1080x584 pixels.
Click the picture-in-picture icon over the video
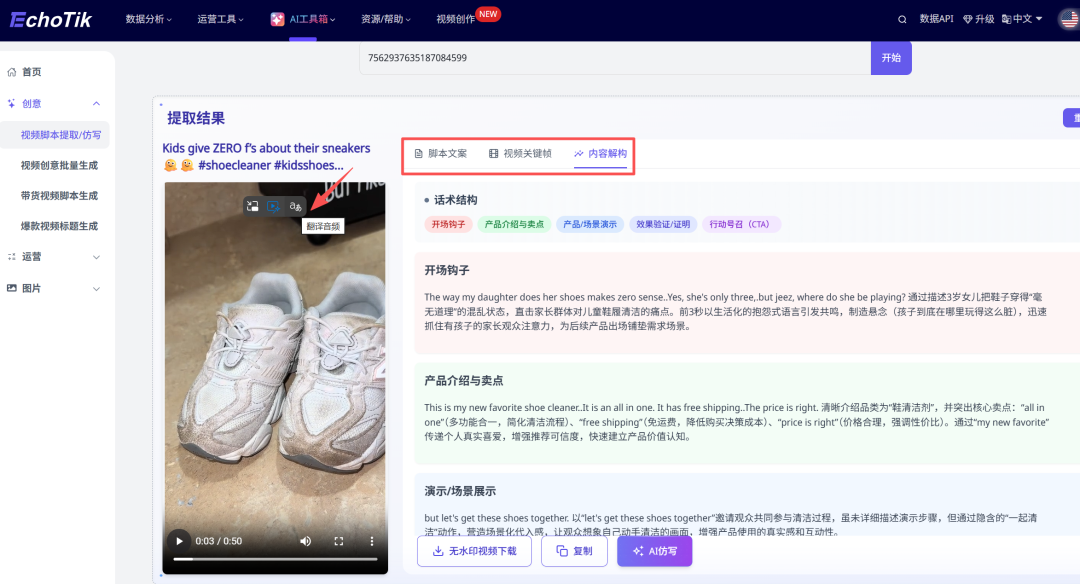coord(253,206)
